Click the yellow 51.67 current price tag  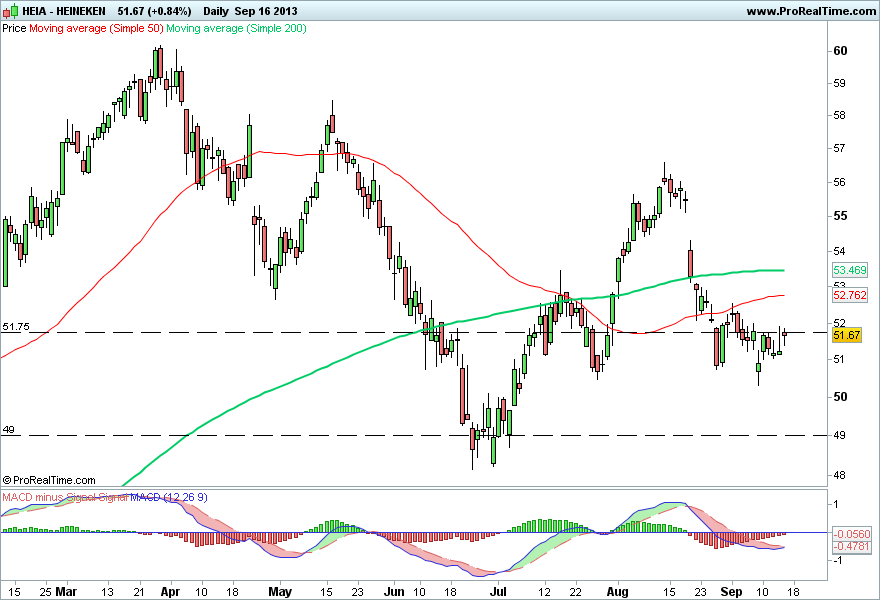[847, 335]
